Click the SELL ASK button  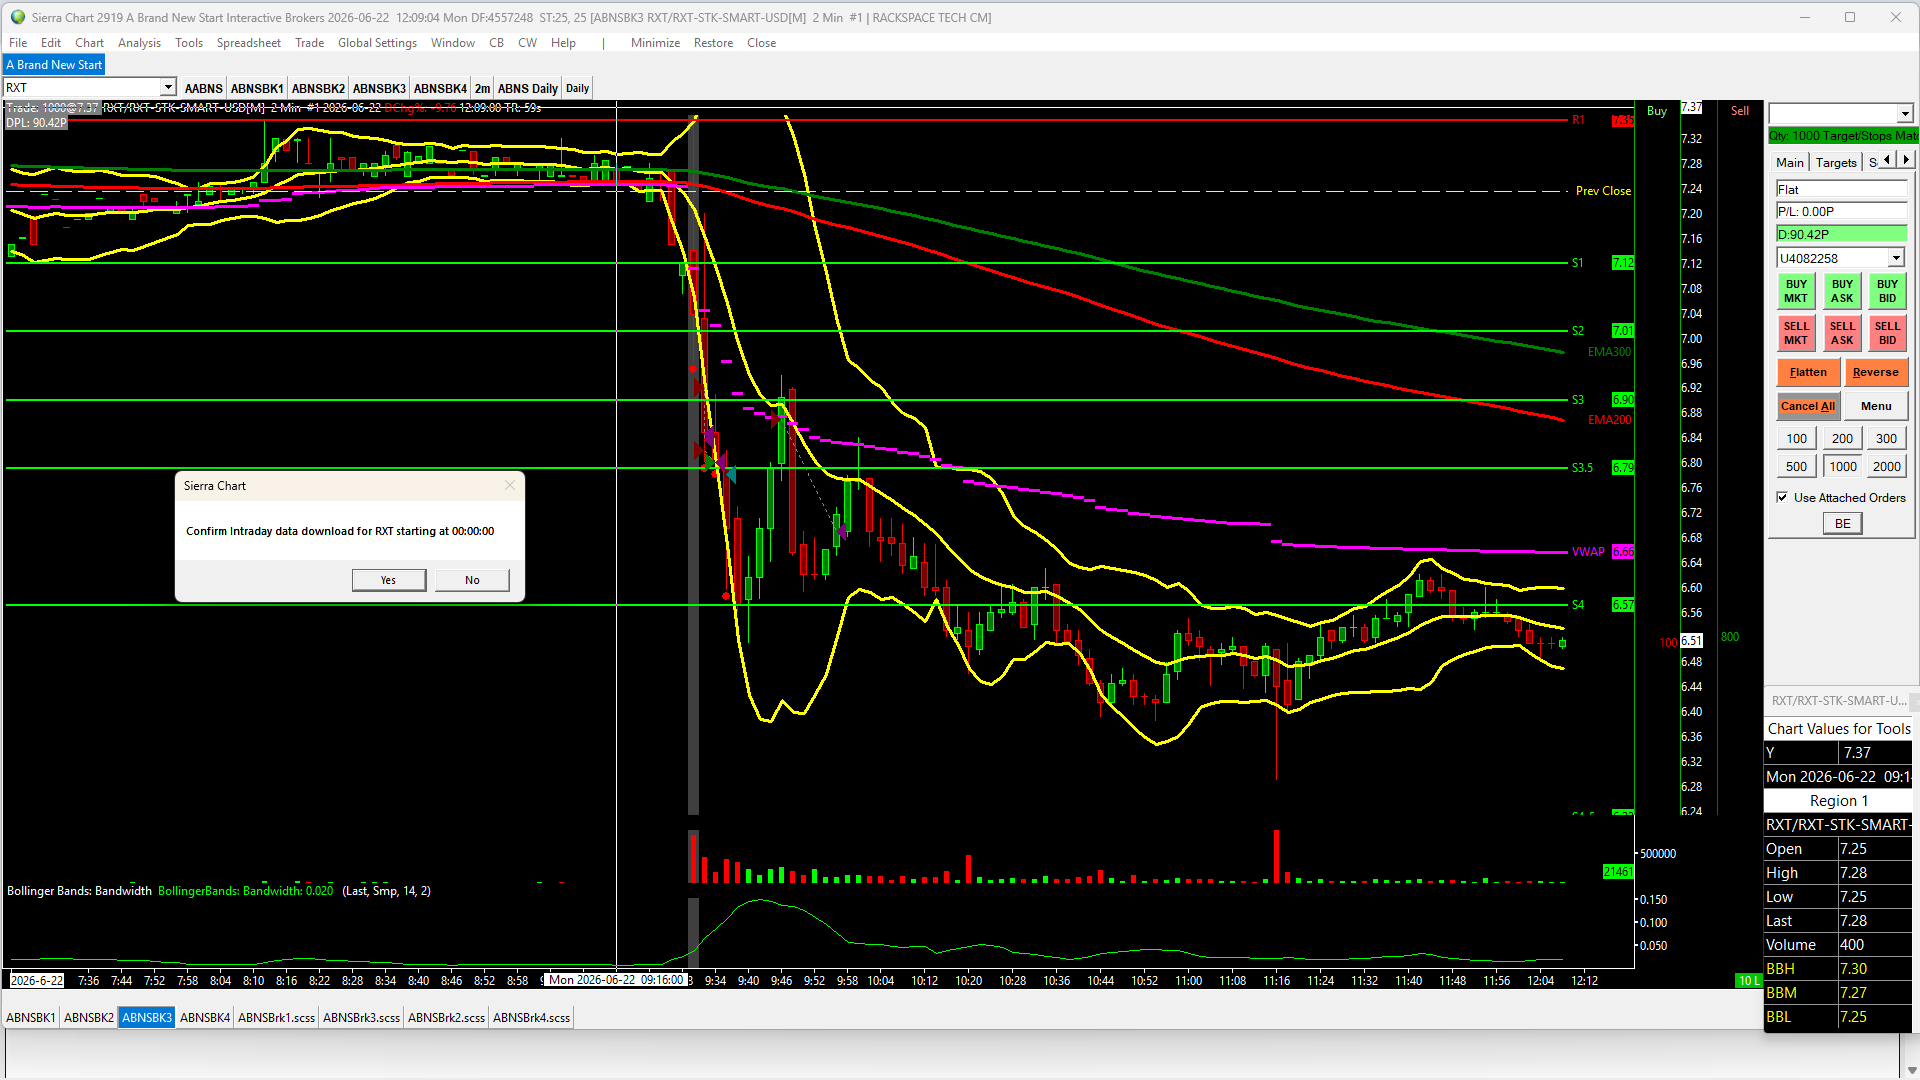click(1842, 333)
